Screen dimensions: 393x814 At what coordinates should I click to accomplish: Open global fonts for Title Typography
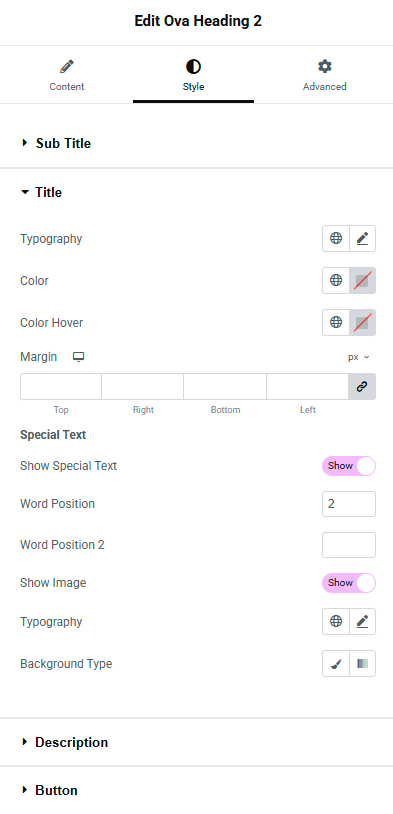(x=336, y=238)
